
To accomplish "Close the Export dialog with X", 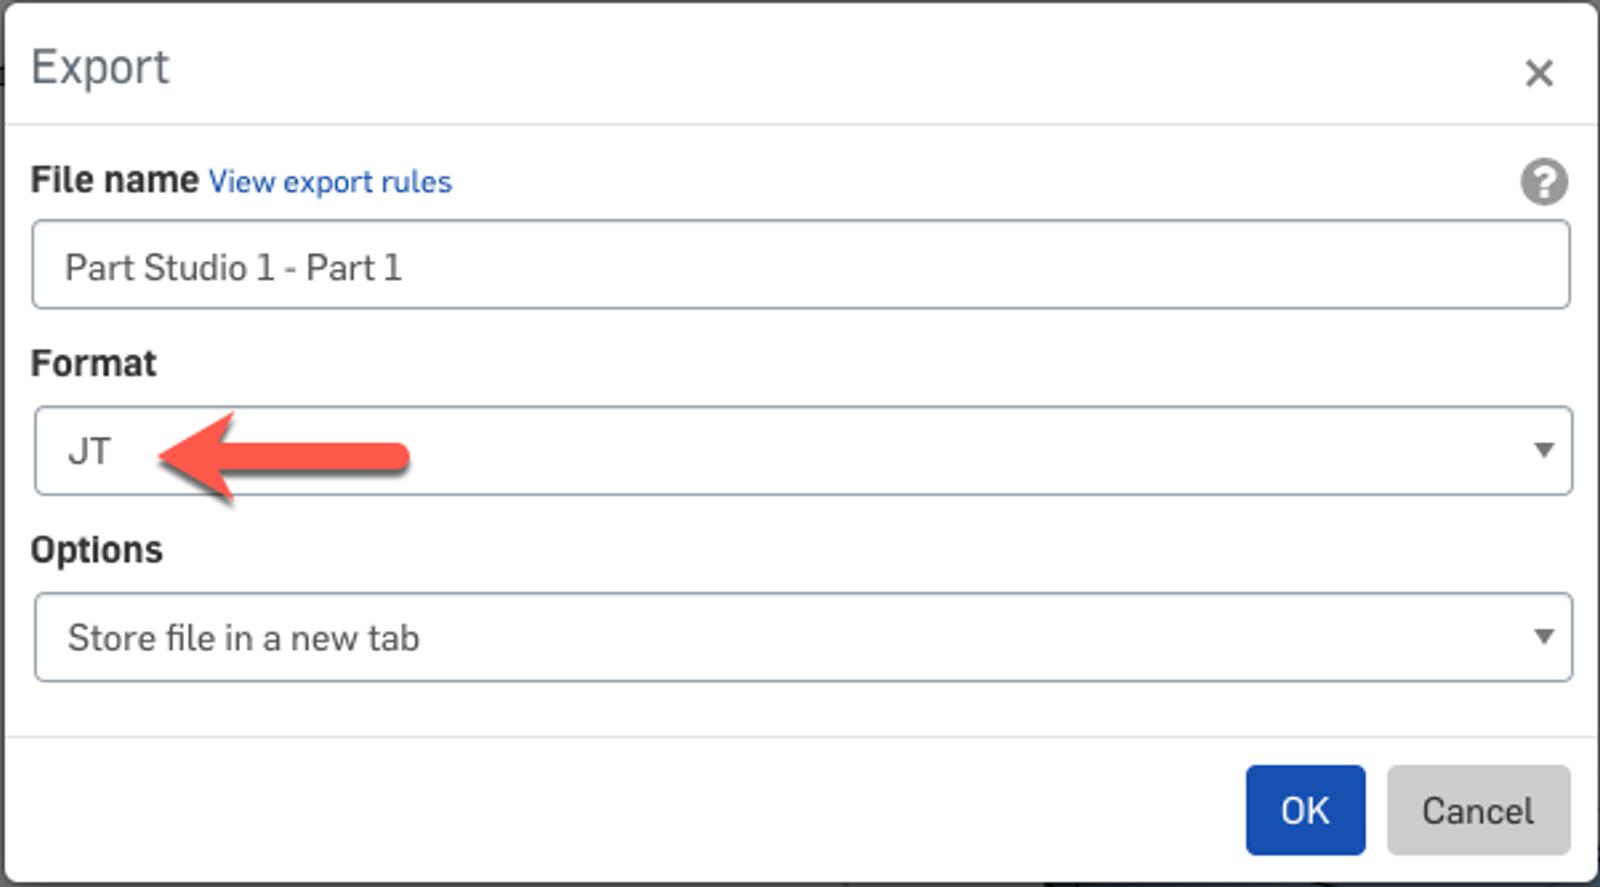I will click(1538, 73).
